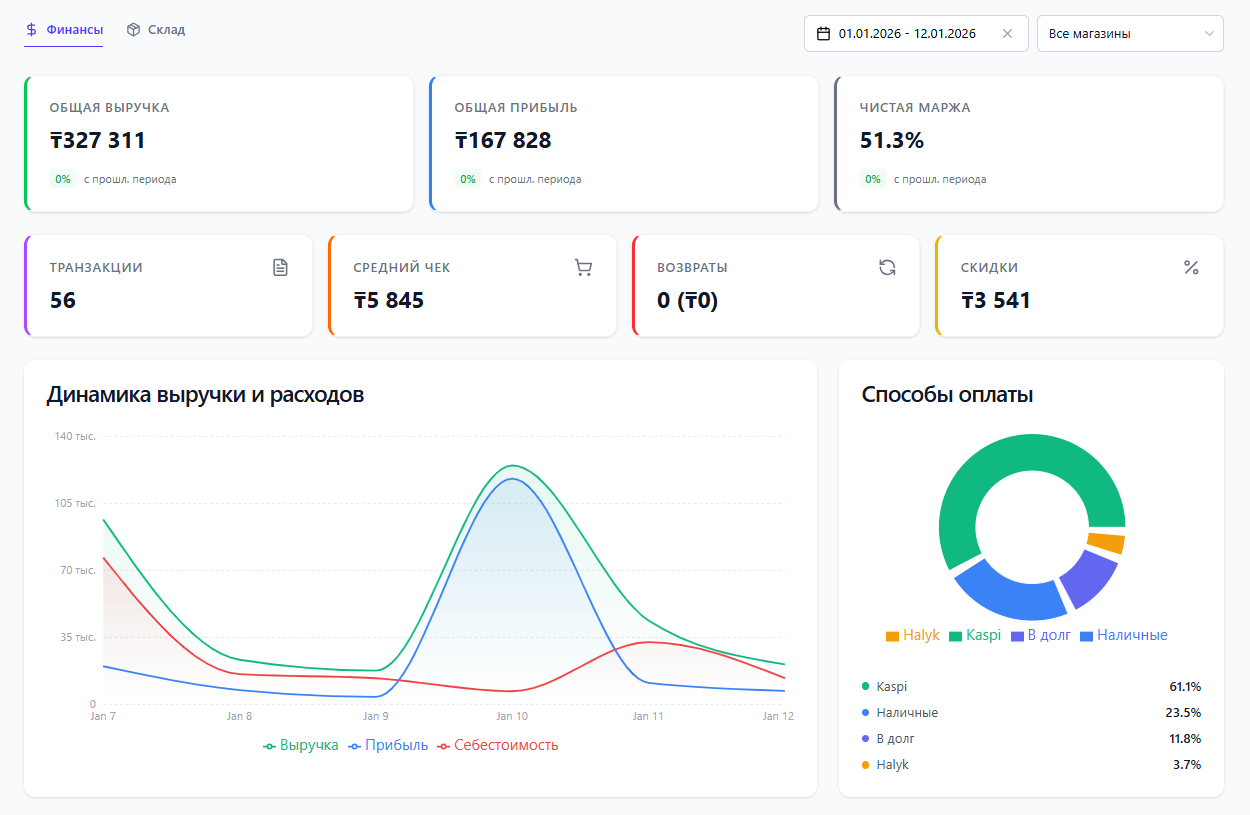The image size is (1250, 815).
Task: Open the Все магазины dropdown
Action: (x=1120, y=34)
